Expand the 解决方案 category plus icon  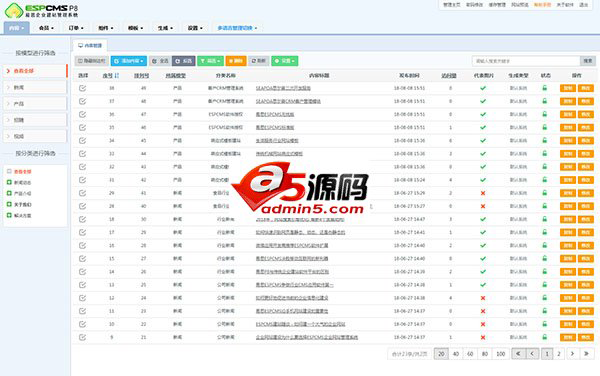click(x=9, y=215)
